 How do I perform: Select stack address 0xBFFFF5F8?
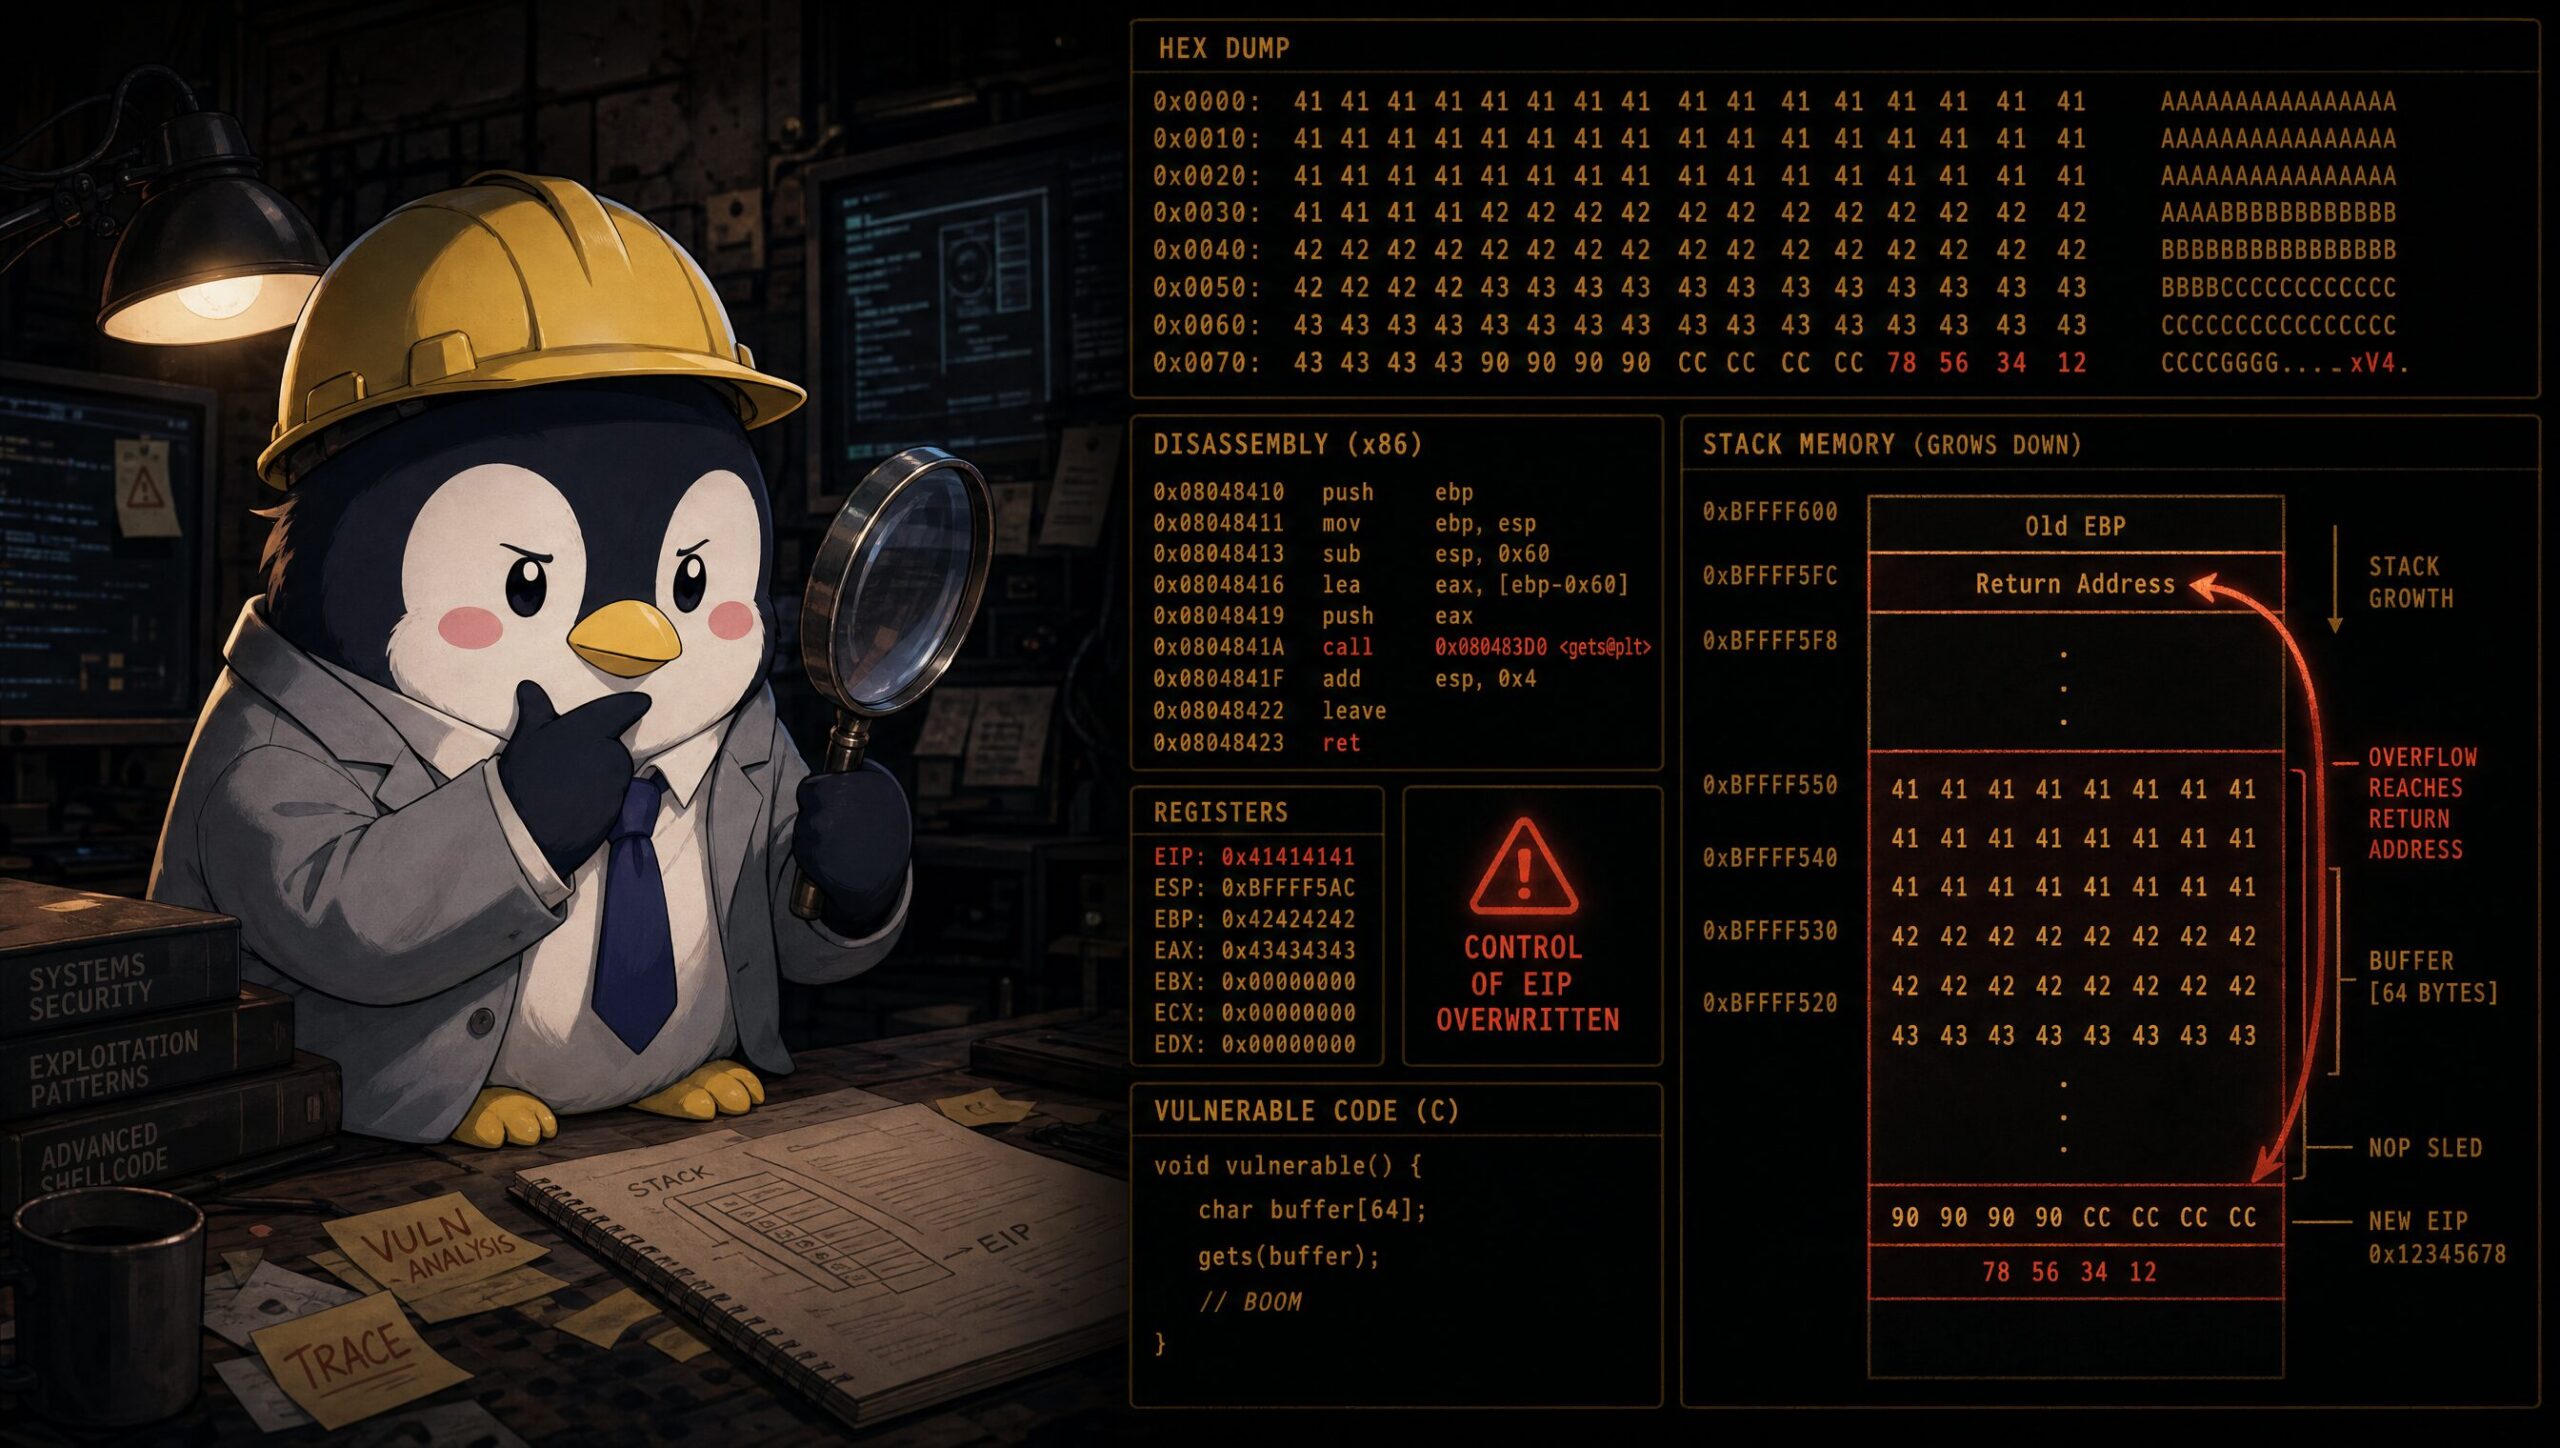pos(1770,641)
